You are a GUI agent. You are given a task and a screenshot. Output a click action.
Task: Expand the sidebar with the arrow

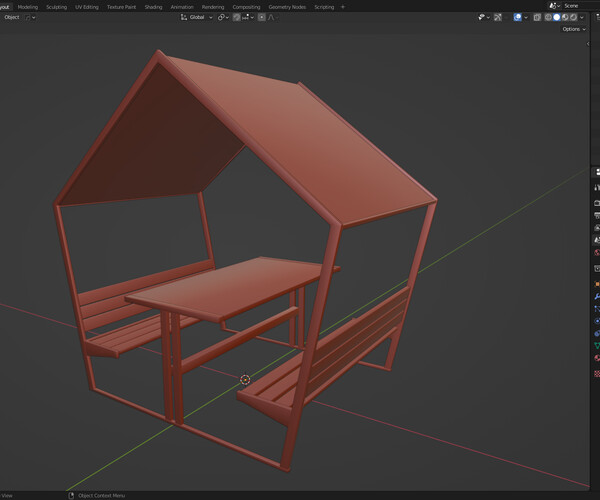pos(588,44)
